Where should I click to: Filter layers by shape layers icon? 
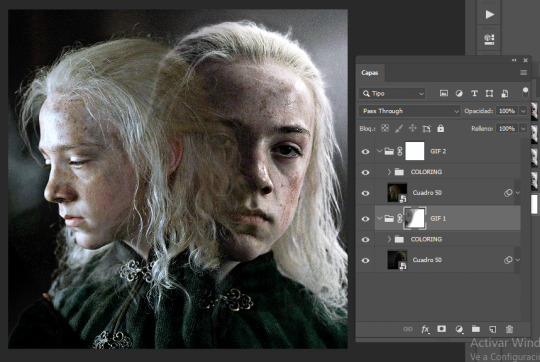coord(489,93)
